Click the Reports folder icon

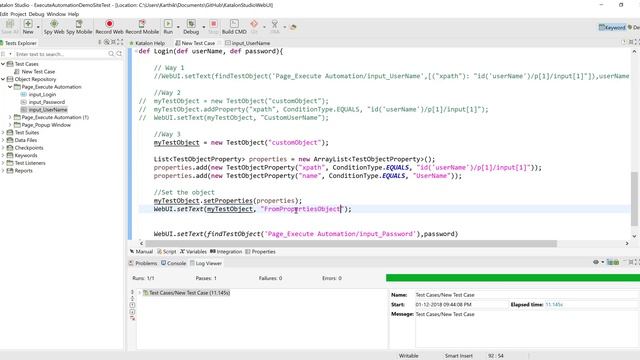10,171
